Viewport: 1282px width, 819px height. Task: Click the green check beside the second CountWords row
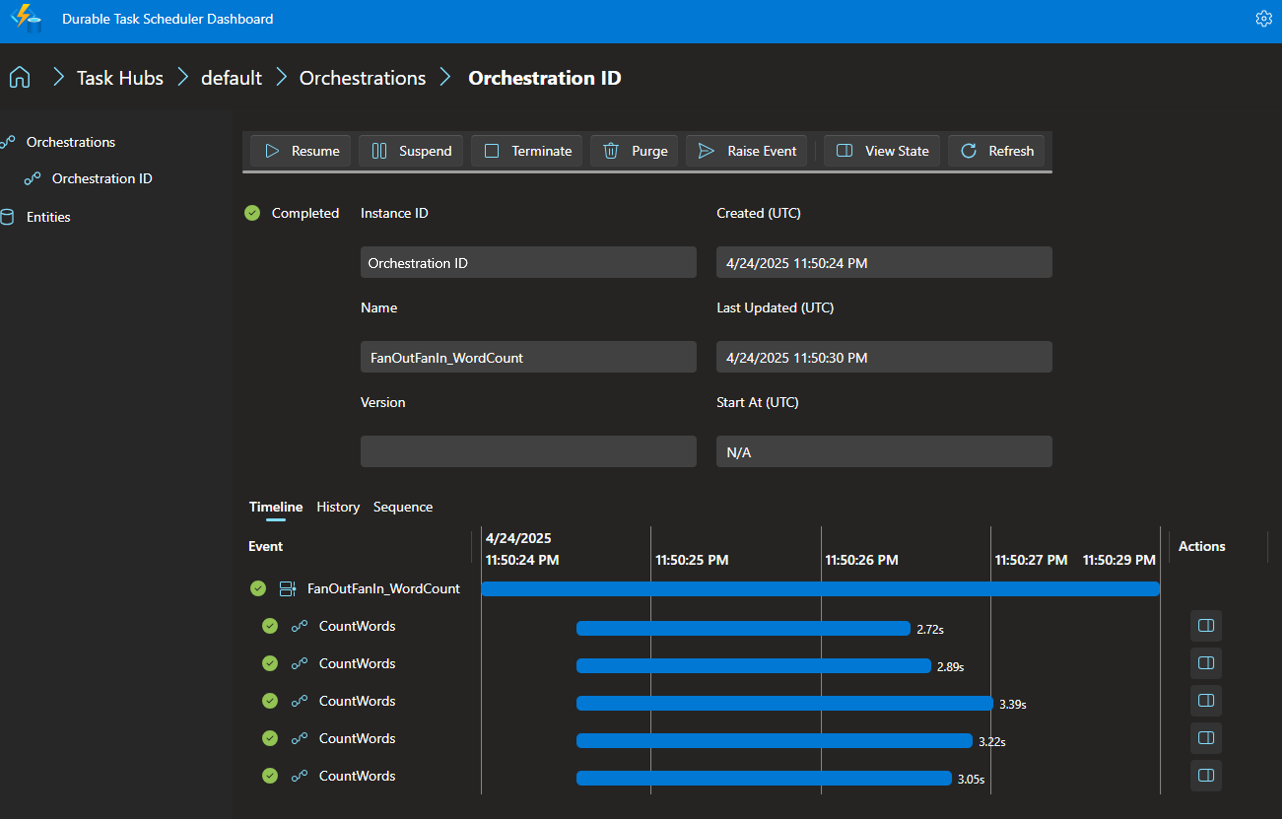(269, 663)
